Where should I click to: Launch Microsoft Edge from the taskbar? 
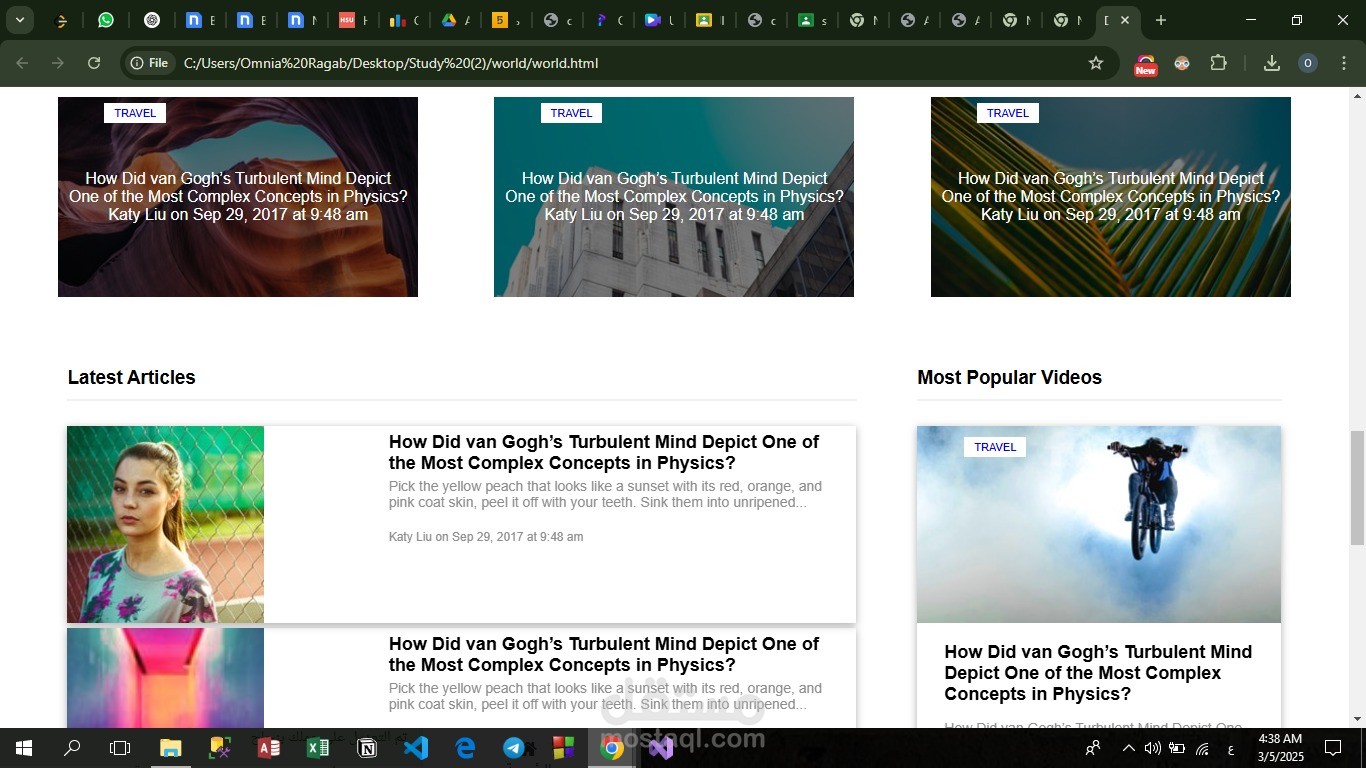tap(465, 748)
